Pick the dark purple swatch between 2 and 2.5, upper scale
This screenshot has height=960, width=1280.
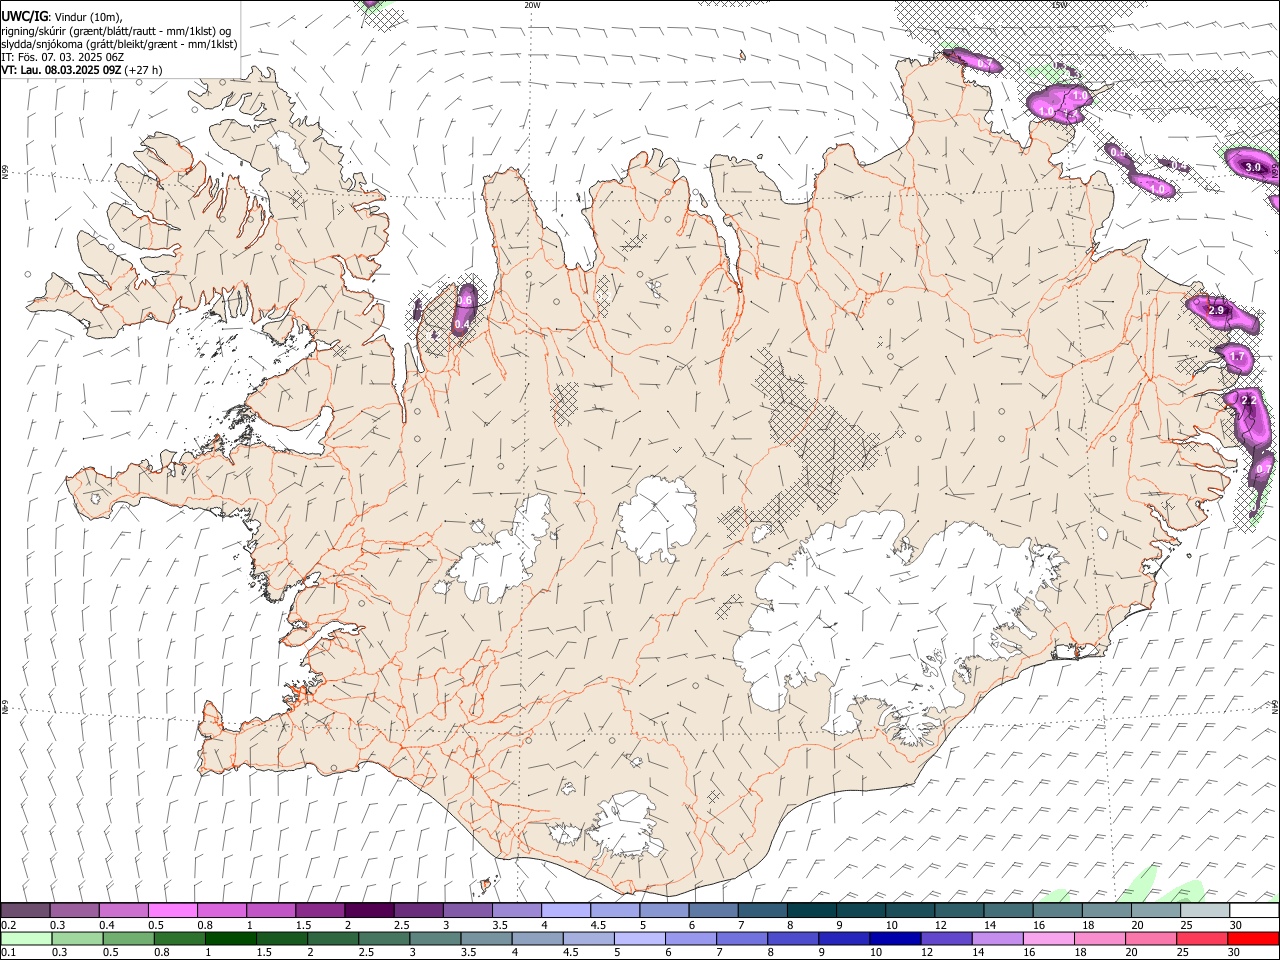[x=369, y=911]
